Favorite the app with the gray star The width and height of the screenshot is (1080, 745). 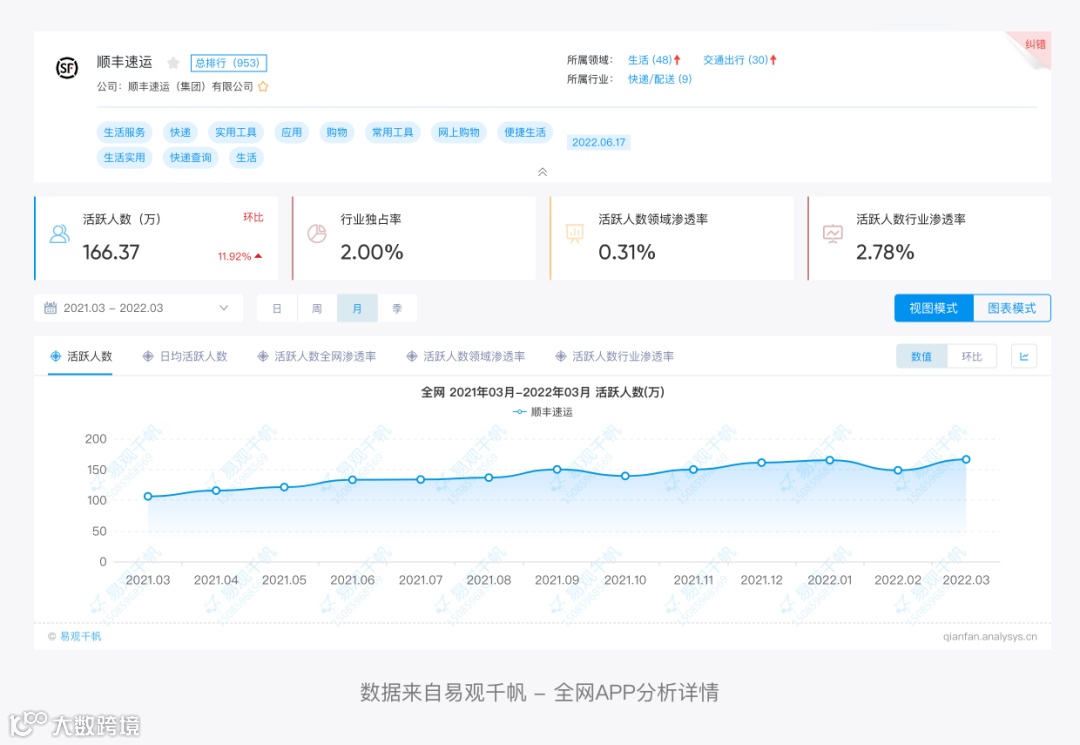tap(174, 63)
